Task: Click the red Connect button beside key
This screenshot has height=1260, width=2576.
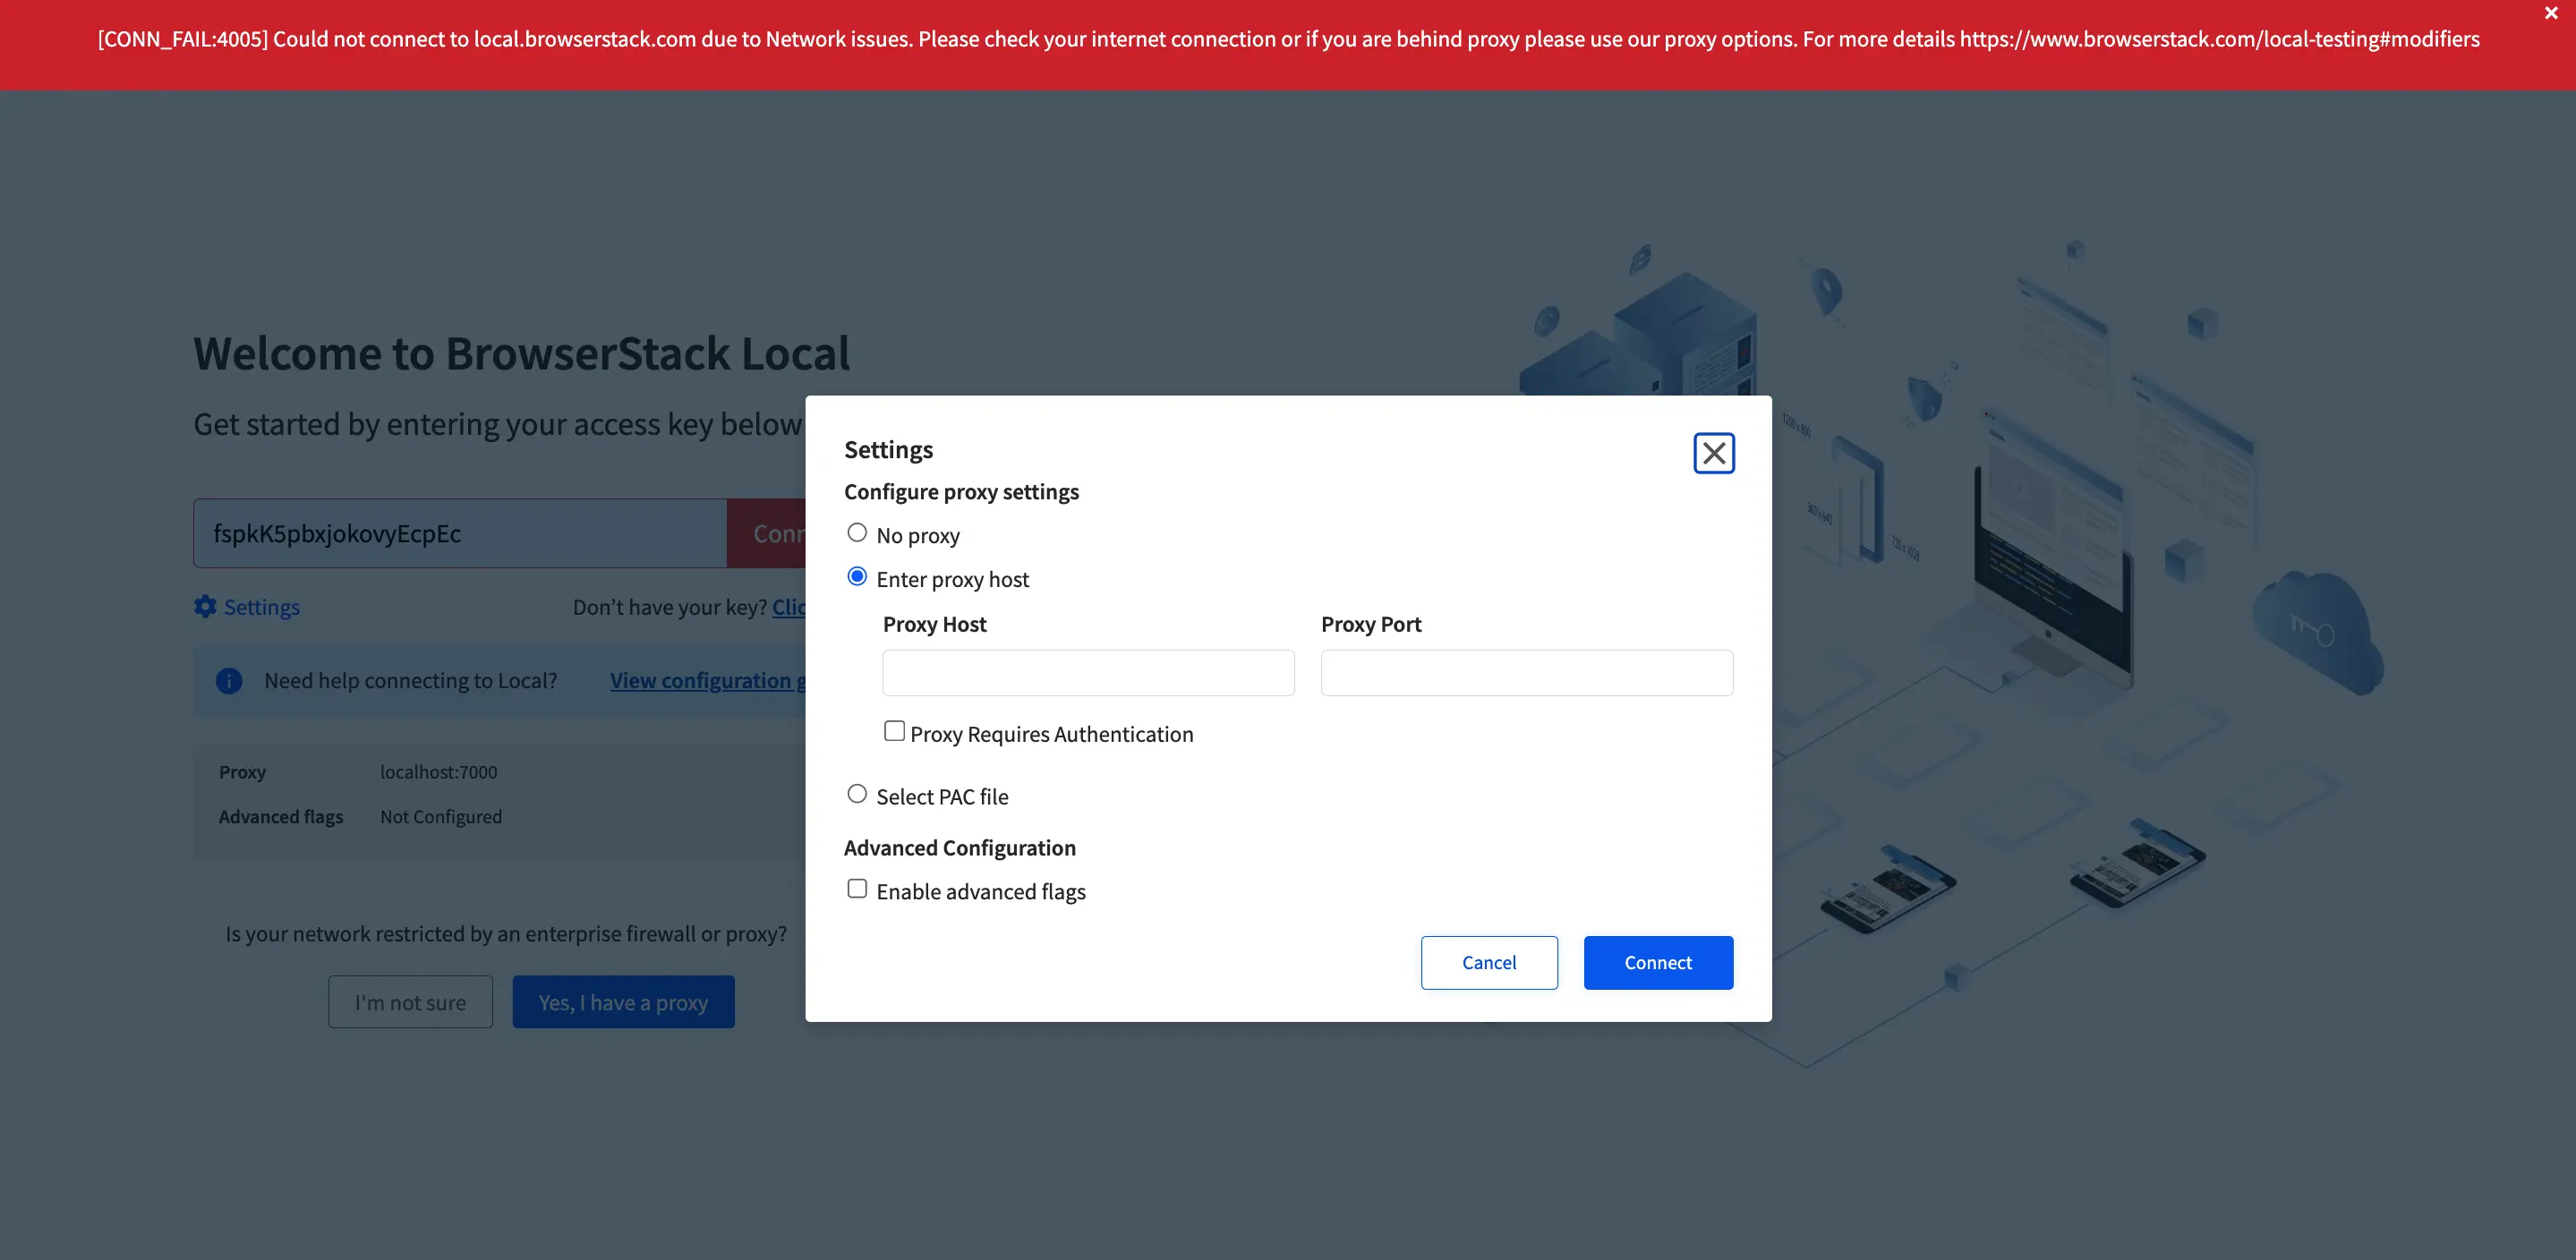Action: pos(768,534)
